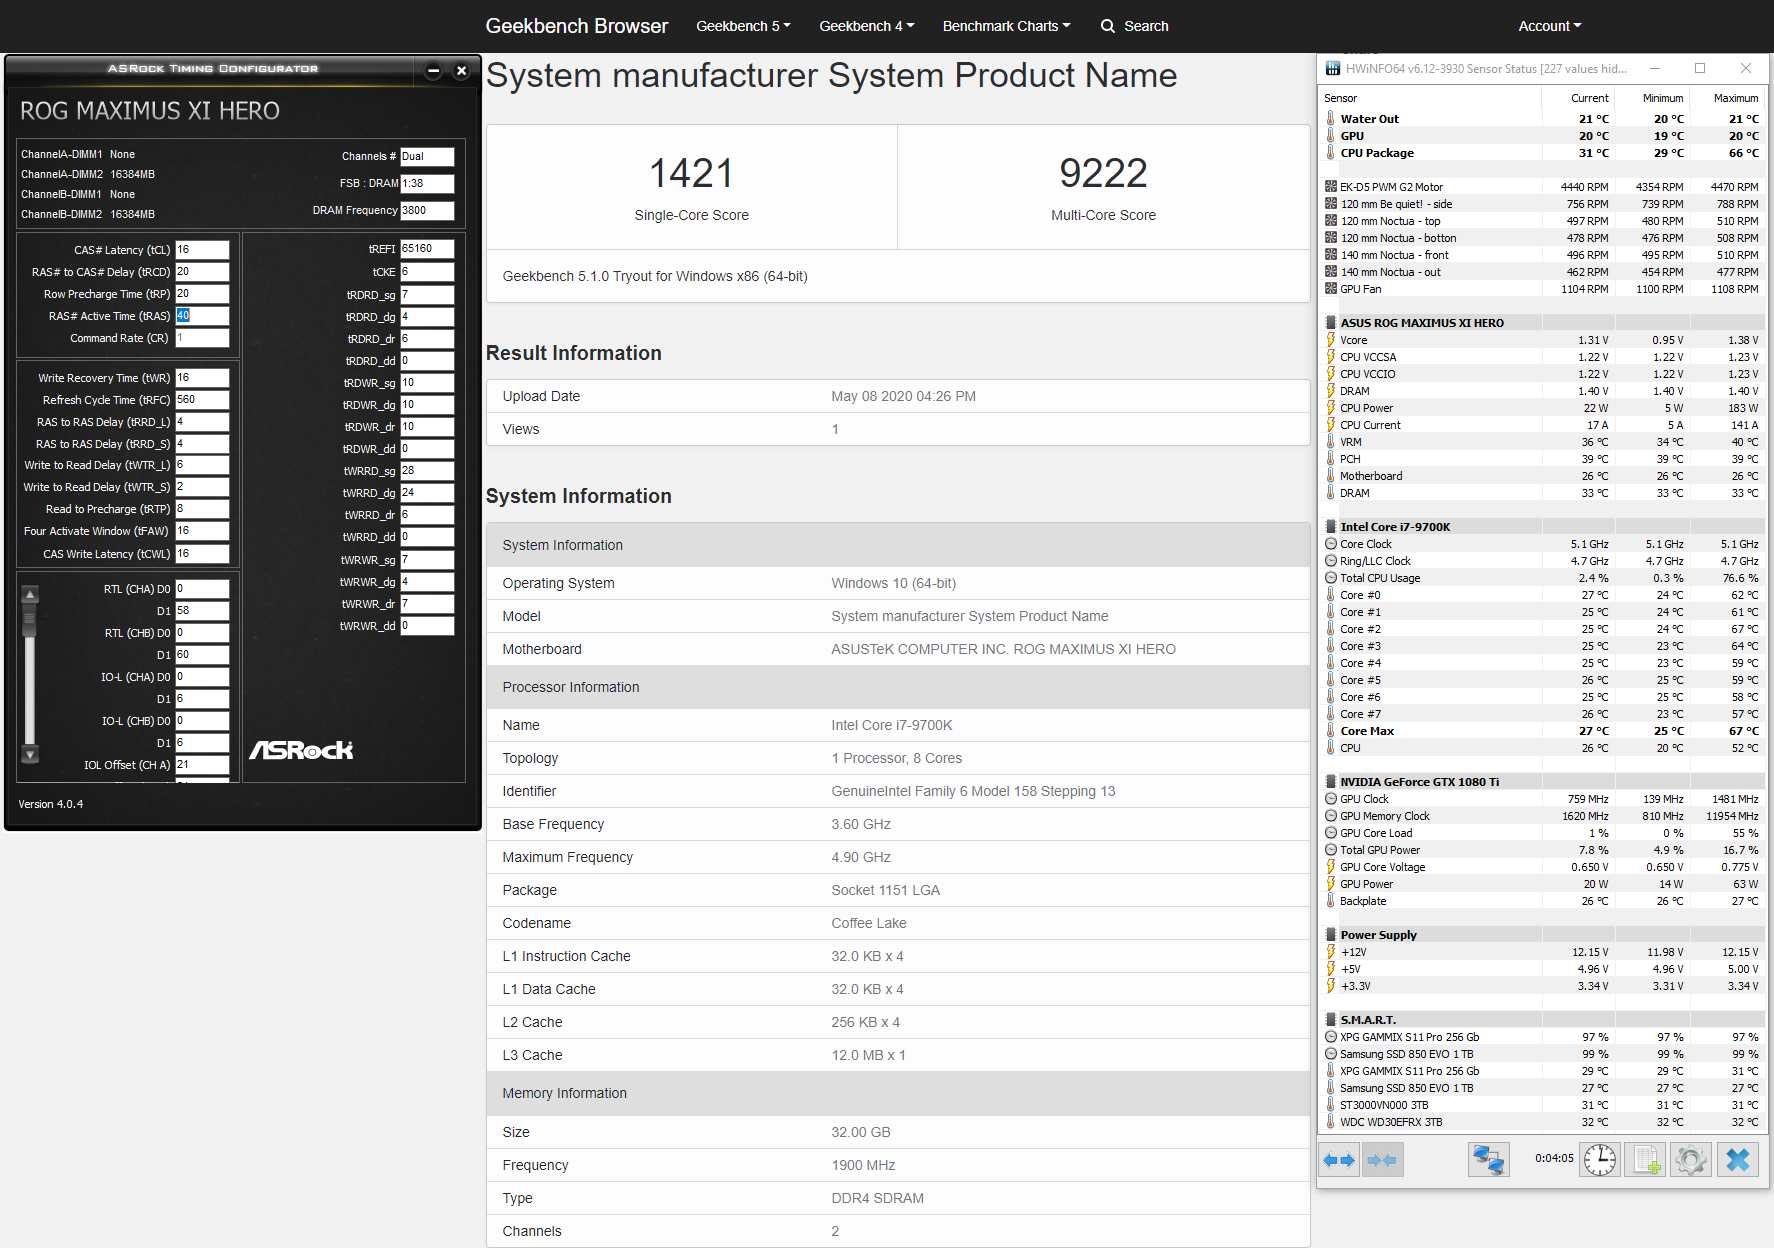Select the EK-D5 PWM G2 Motor sensor row
The height and width of the screenshot is (1248, 1774).
(x=1542, y=187)
